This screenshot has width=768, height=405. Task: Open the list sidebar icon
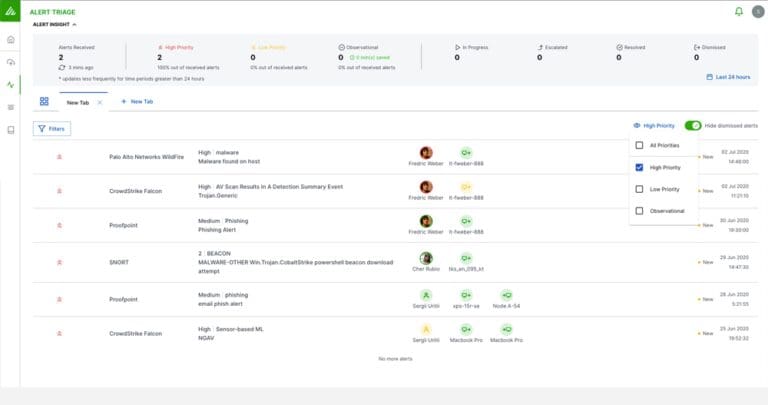[x=10, y=107]
